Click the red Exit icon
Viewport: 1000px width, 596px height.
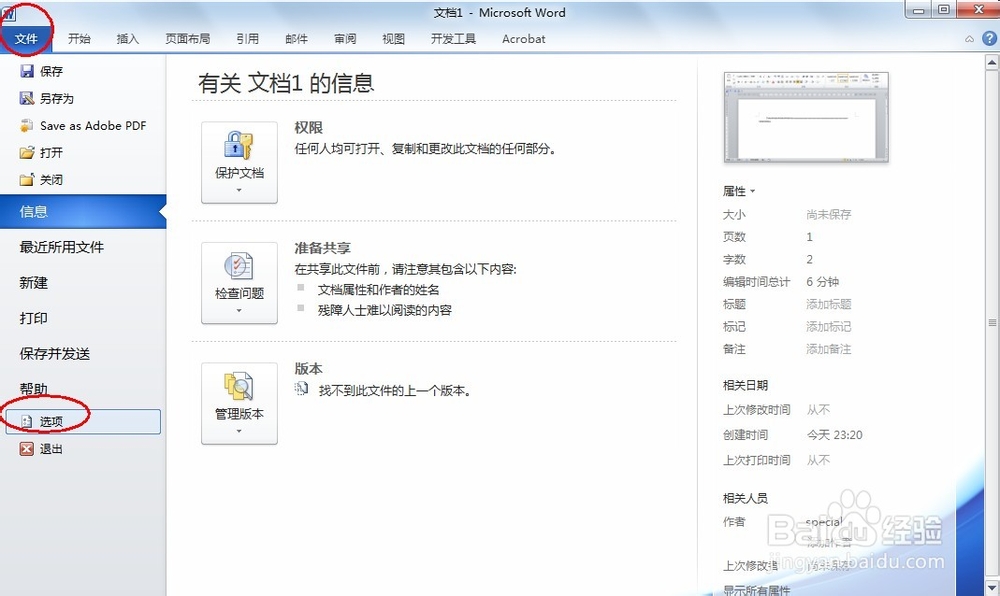click(x=27, y=449)
